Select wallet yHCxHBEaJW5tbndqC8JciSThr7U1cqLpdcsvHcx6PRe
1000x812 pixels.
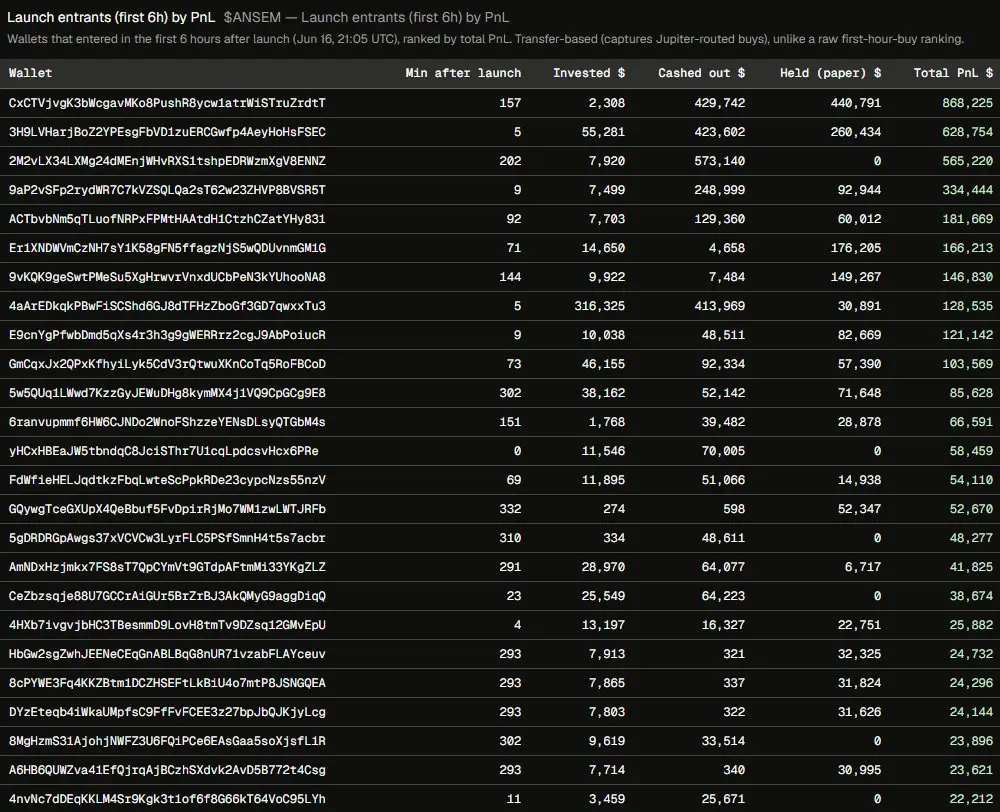point(163,451)
